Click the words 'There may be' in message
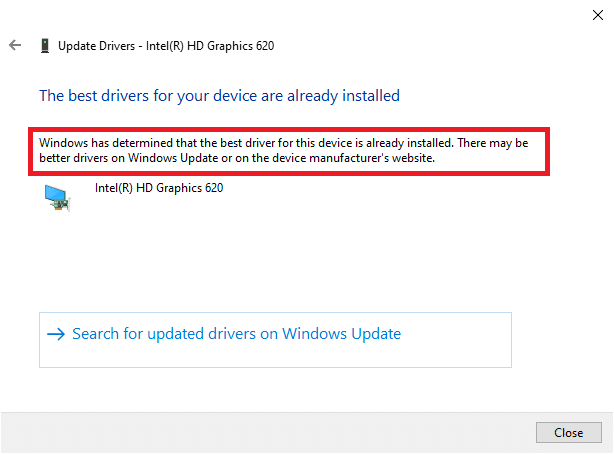This screenshot has width=614, height=454. tap(493, 143)
